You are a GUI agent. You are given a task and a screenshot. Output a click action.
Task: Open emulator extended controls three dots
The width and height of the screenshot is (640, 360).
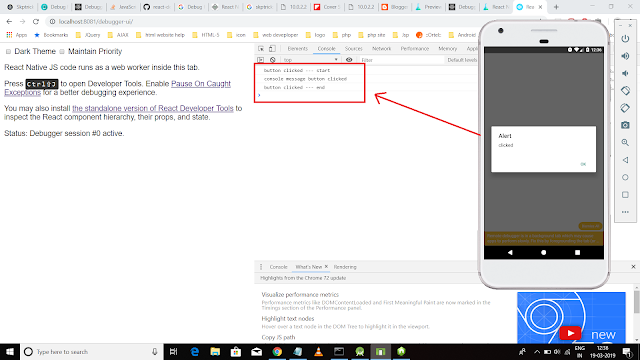coord(625,212)
